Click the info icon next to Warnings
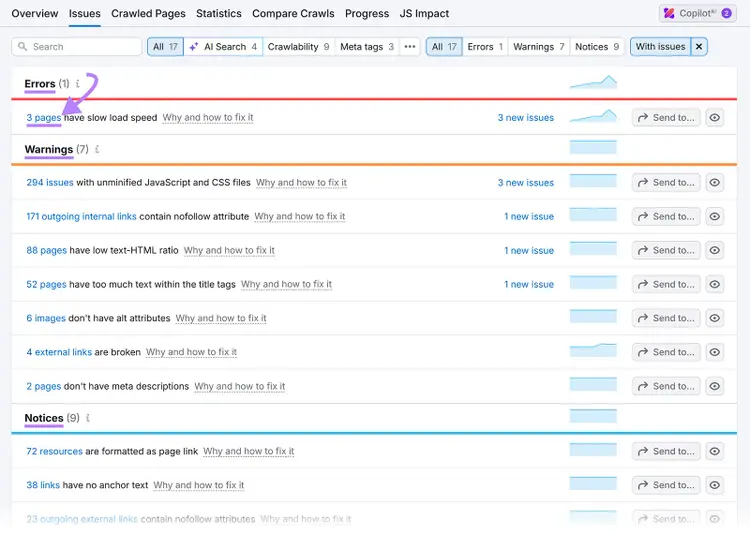750x534 pixels. (97, 149)
